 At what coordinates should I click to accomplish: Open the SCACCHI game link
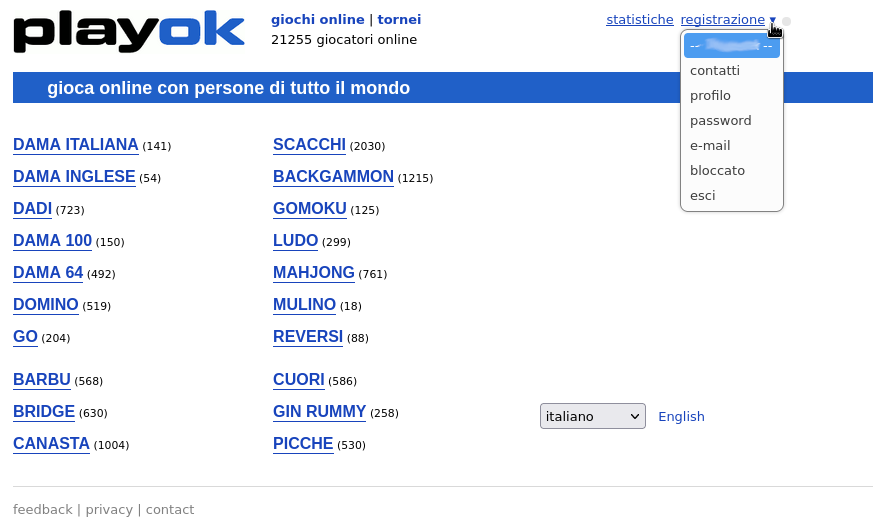point(309,145)
